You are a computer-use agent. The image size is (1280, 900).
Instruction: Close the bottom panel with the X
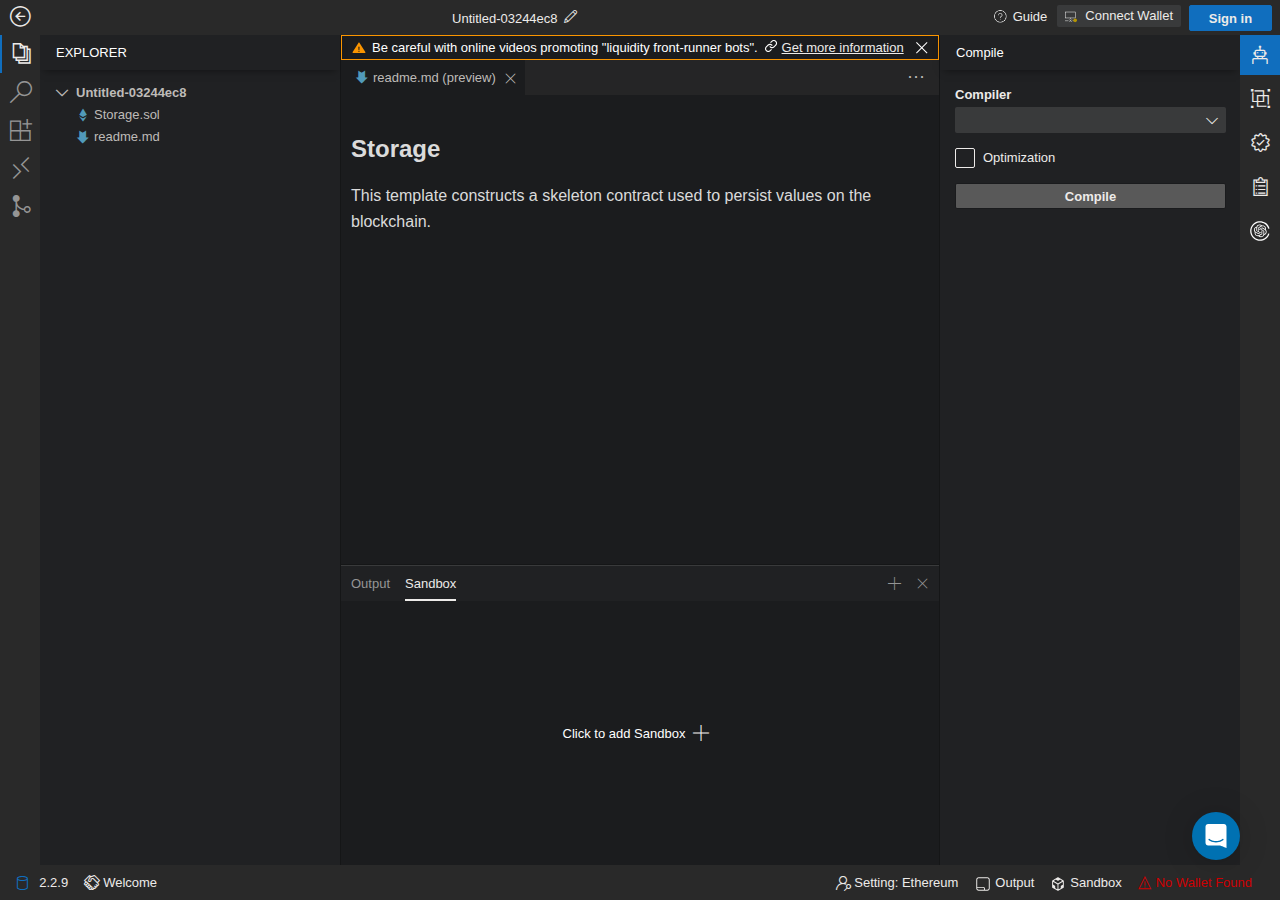pos(922,583)
